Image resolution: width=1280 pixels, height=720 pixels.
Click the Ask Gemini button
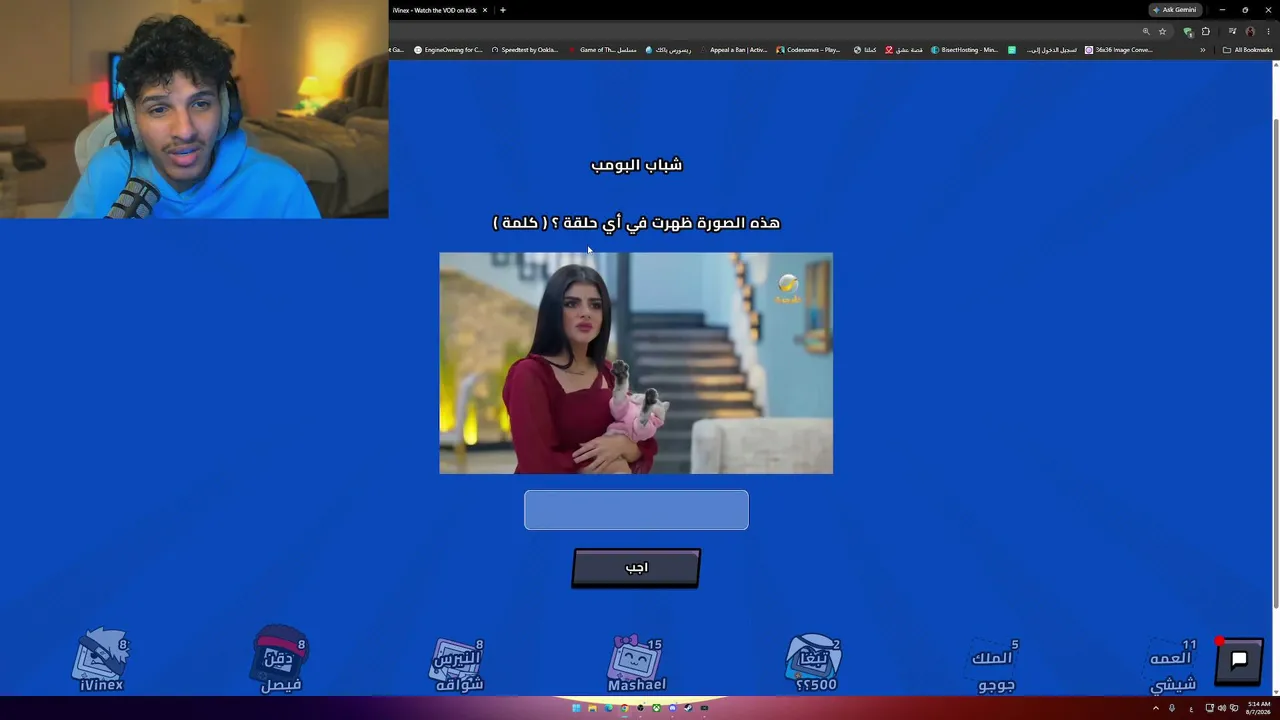click(1175, 10)
